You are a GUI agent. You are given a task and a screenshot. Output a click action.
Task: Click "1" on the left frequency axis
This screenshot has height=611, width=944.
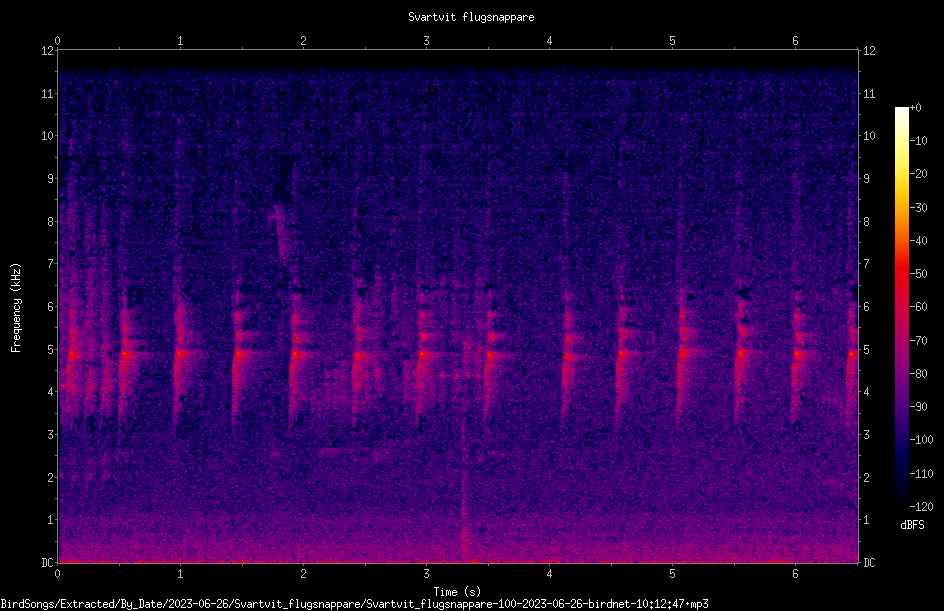(51, 520)
